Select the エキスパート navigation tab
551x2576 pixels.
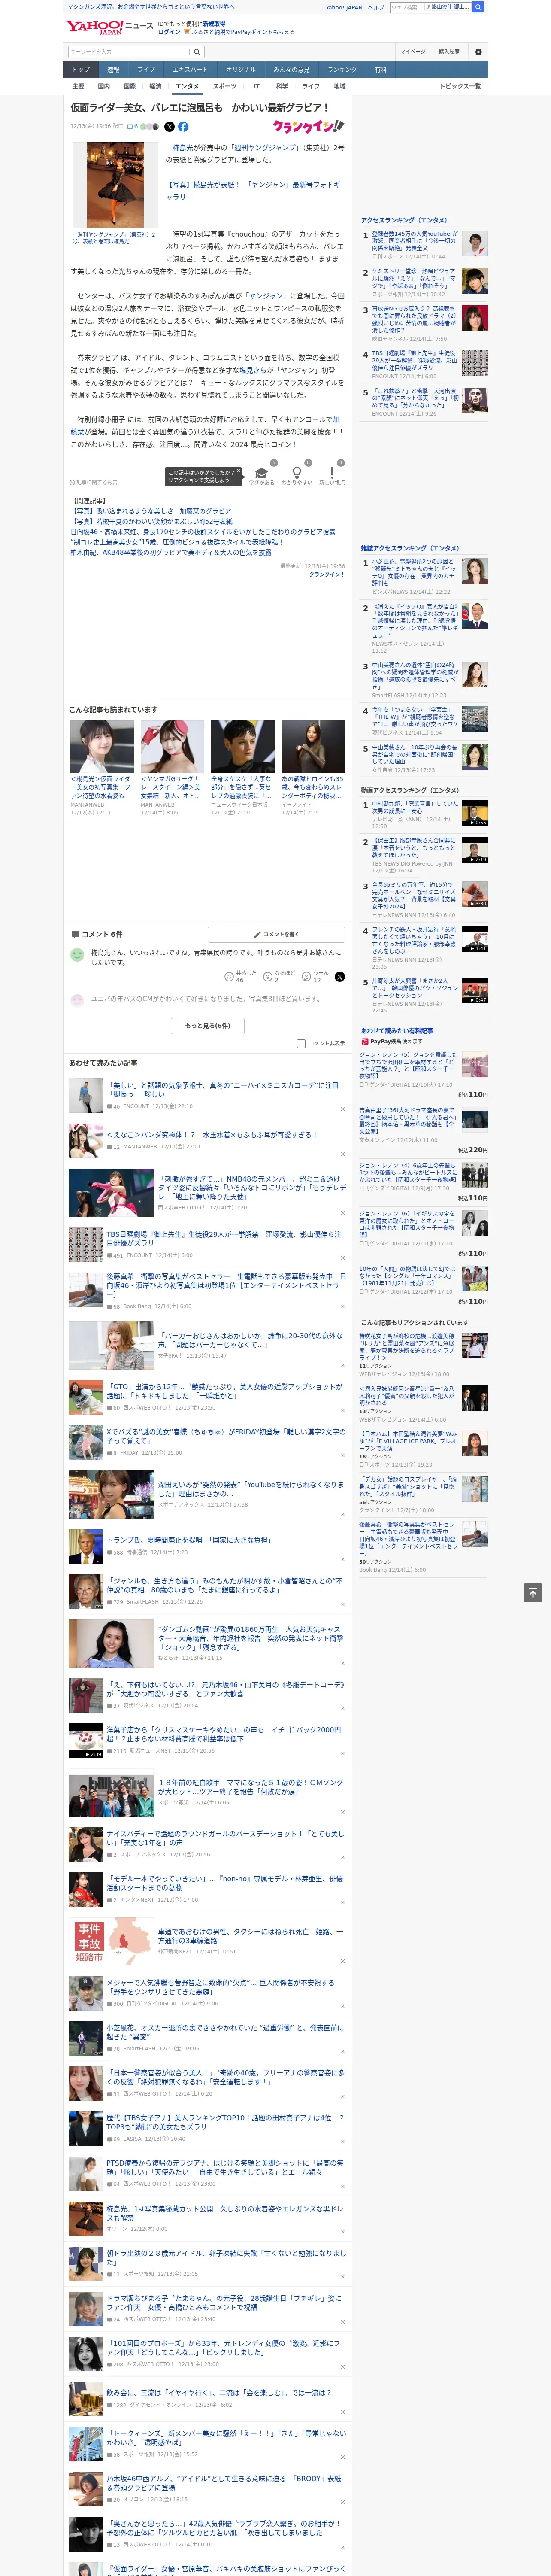tap(190, 70)
